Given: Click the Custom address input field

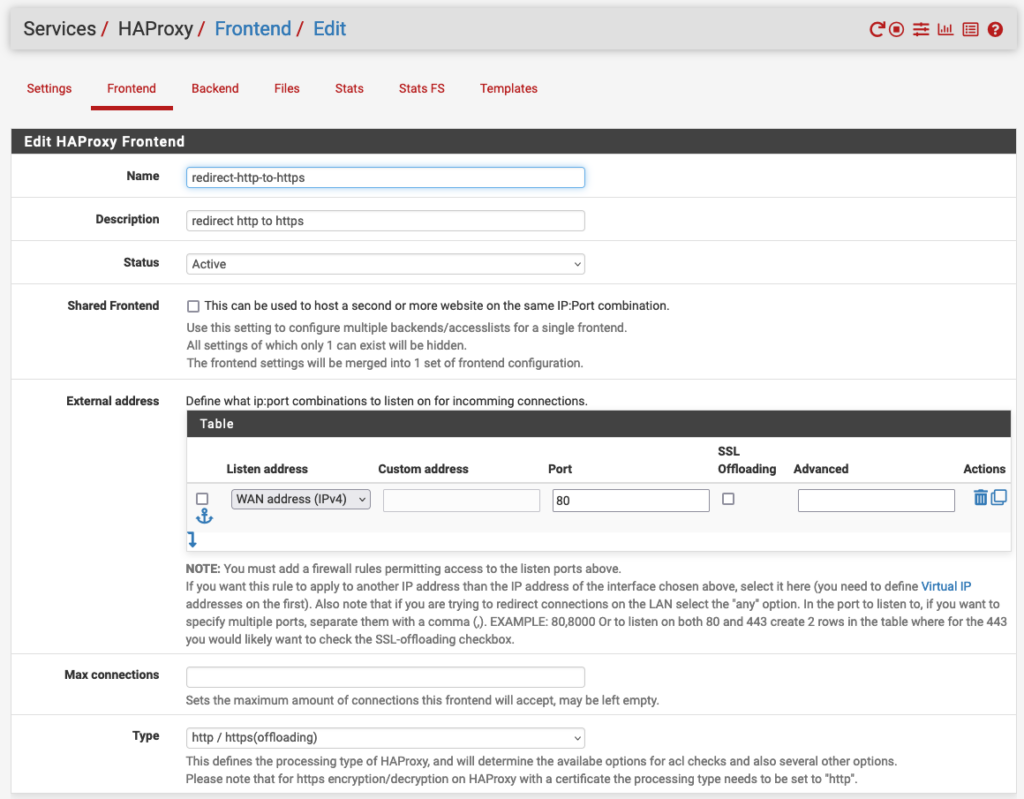Looking at the screenshot, I should point(461,500).
